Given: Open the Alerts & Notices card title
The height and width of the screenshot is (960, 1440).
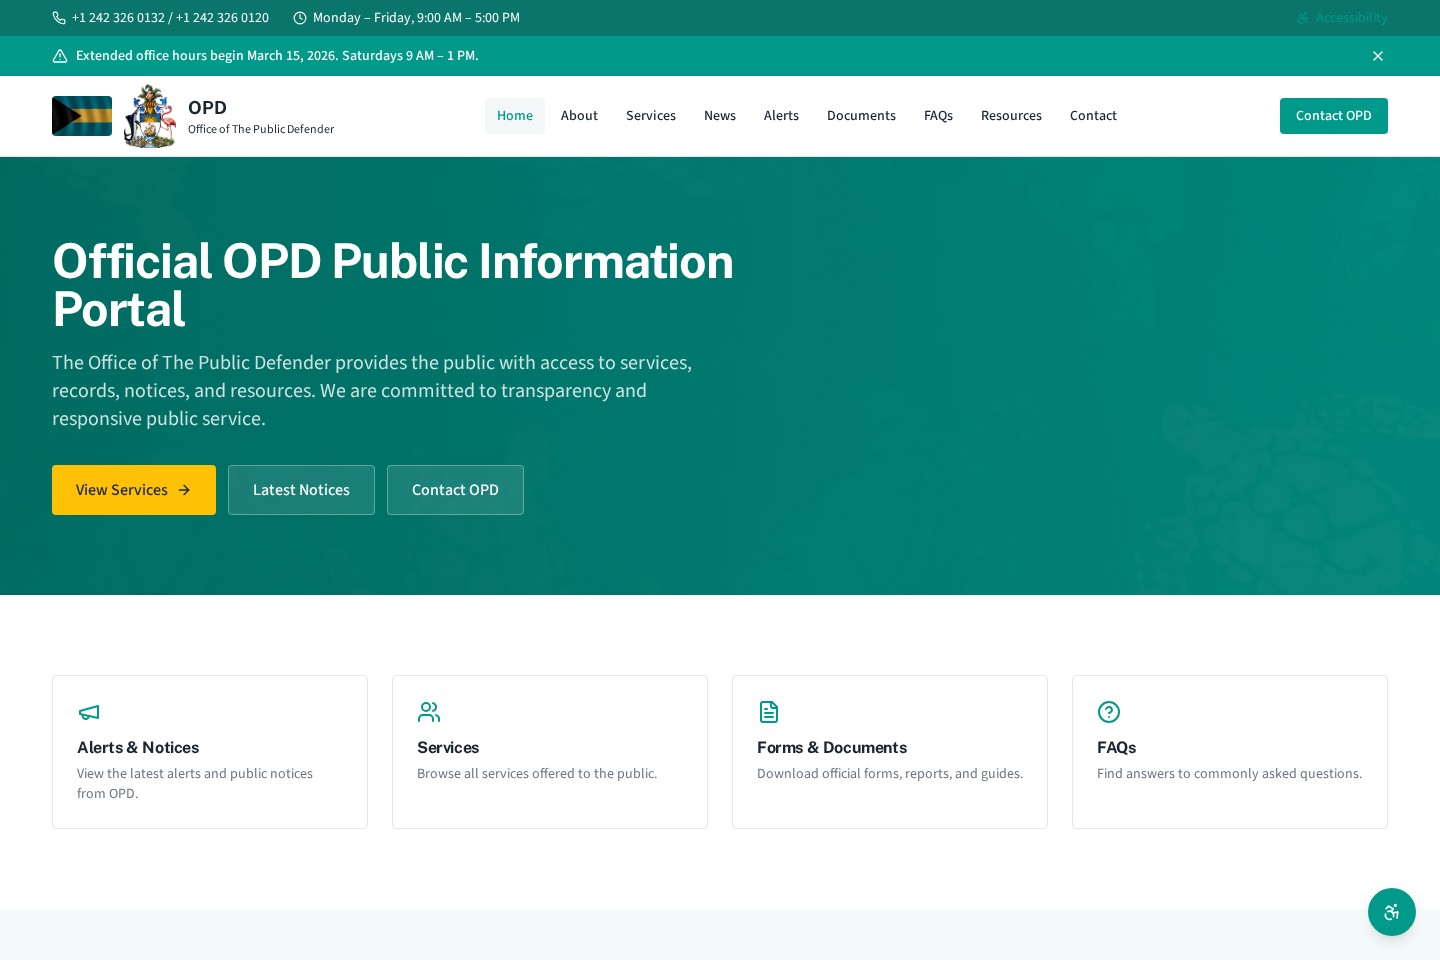Looking at the screenshot, I should click(138, 748).
